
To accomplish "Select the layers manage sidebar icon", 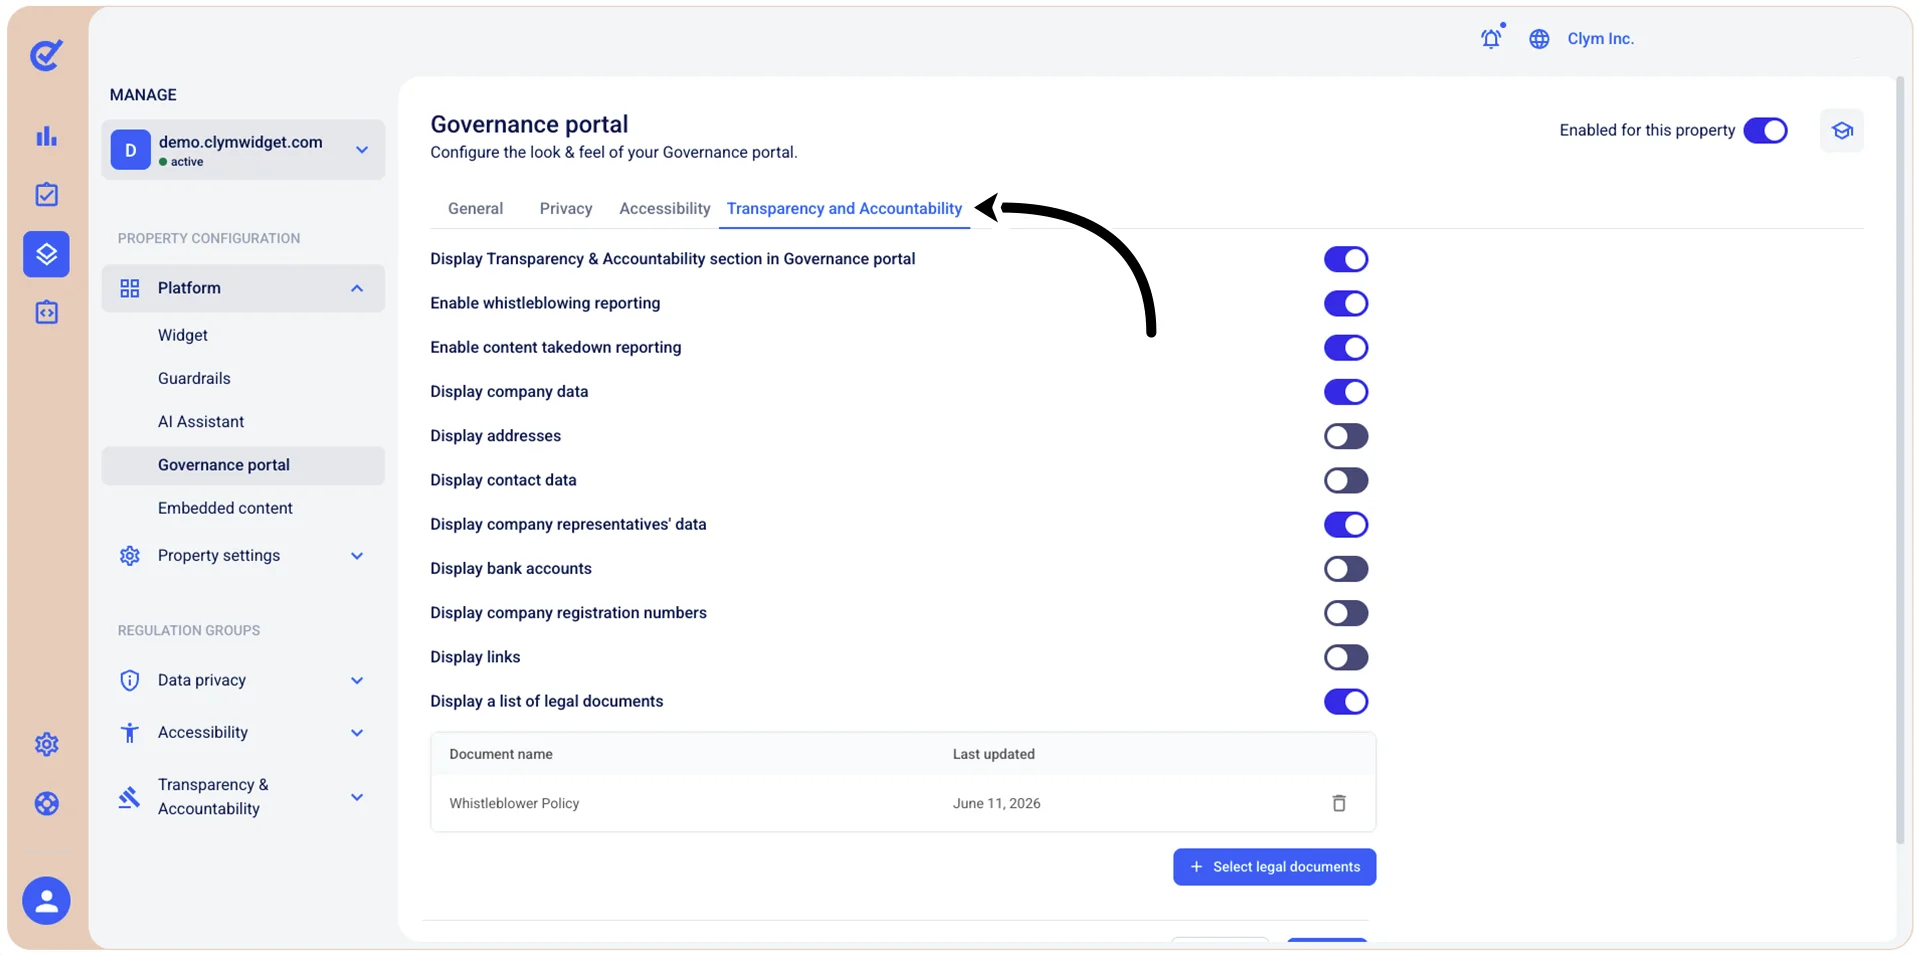I will click(x=46, y=254).
